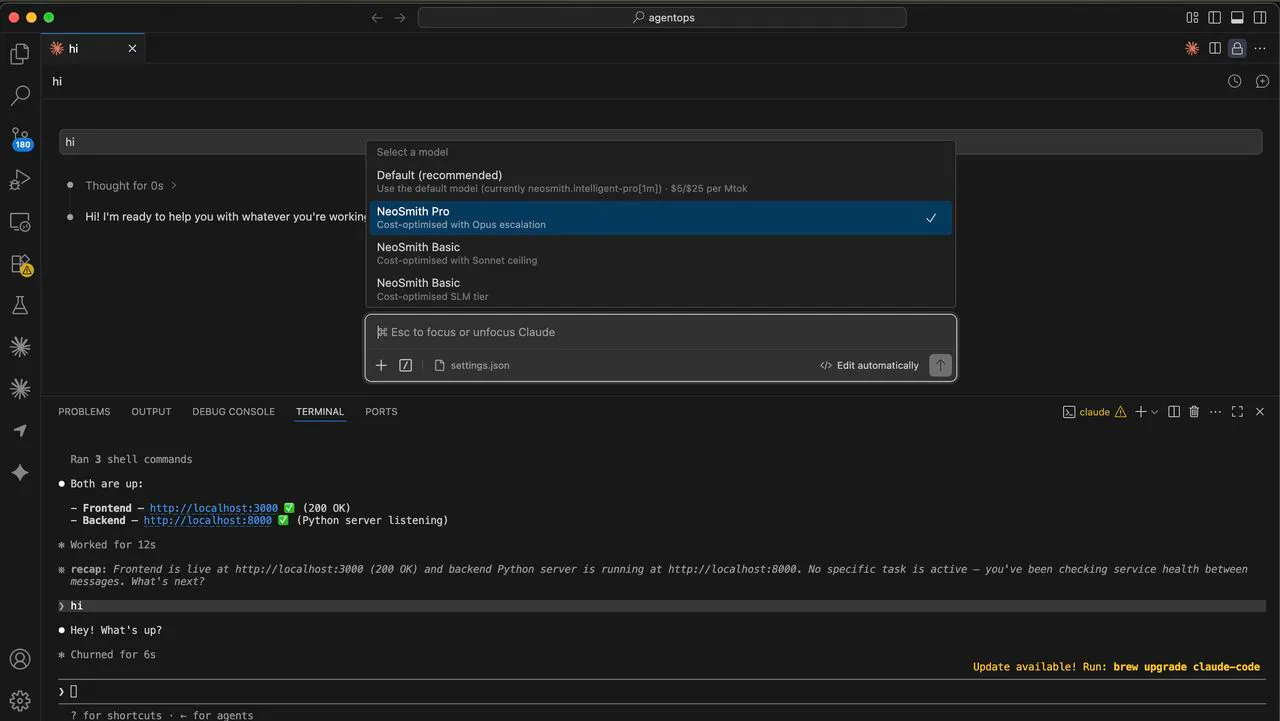Open the slash commands button
Viewport: 1280px width, 721px height.
tap(405, 365)
